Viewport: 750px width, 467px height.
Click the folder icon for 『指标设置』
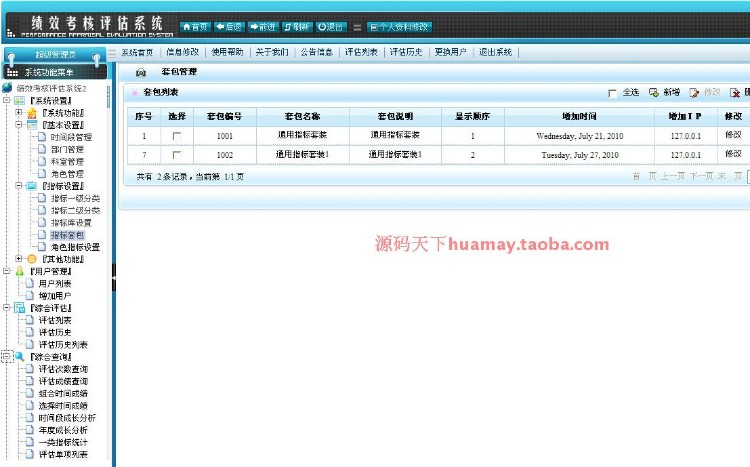tap(32, 186)
